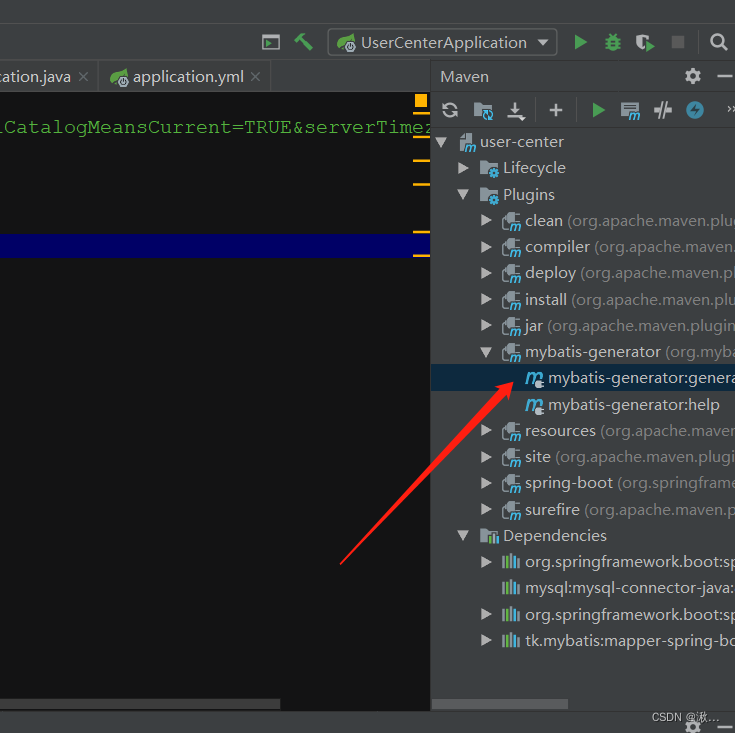Run Maven build green play icon

tap(598, 110)
